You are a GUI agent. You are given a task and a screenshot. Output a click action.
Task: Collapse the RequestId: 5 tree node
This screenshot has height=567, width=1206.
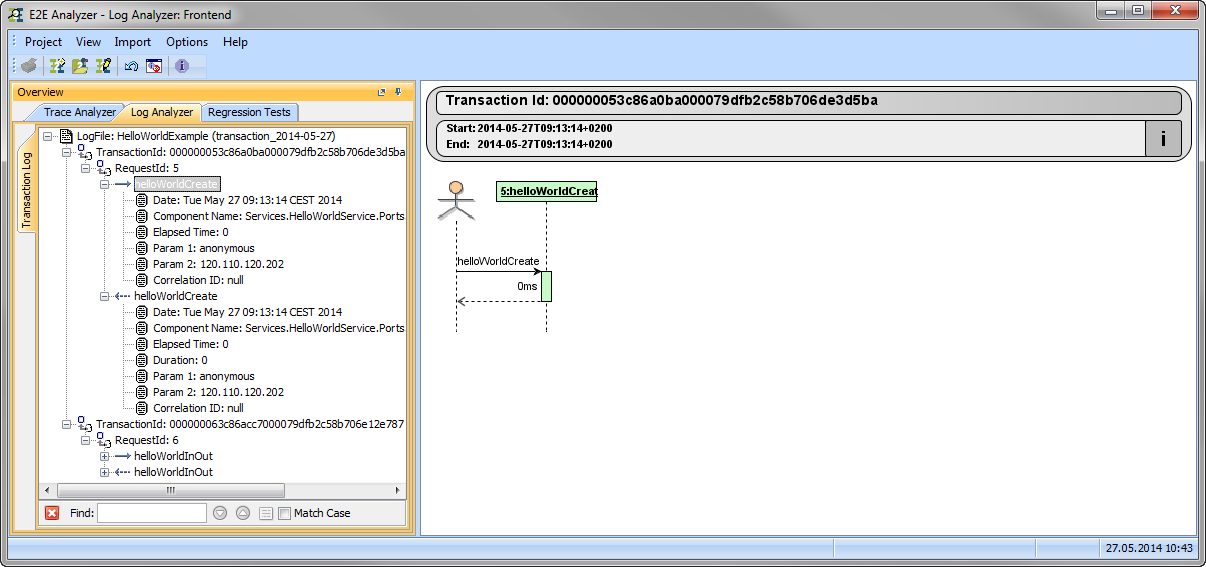(x=86, y=168)
